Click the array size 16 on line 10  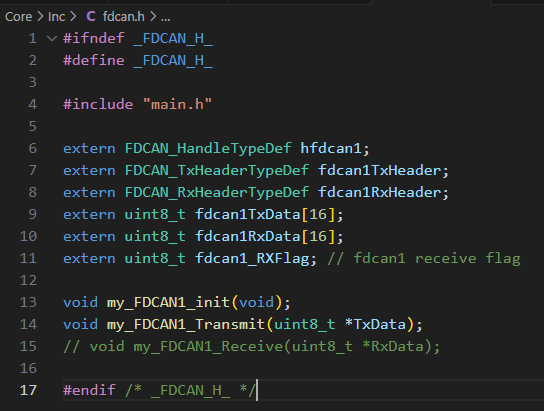click(x=318, y=237)
